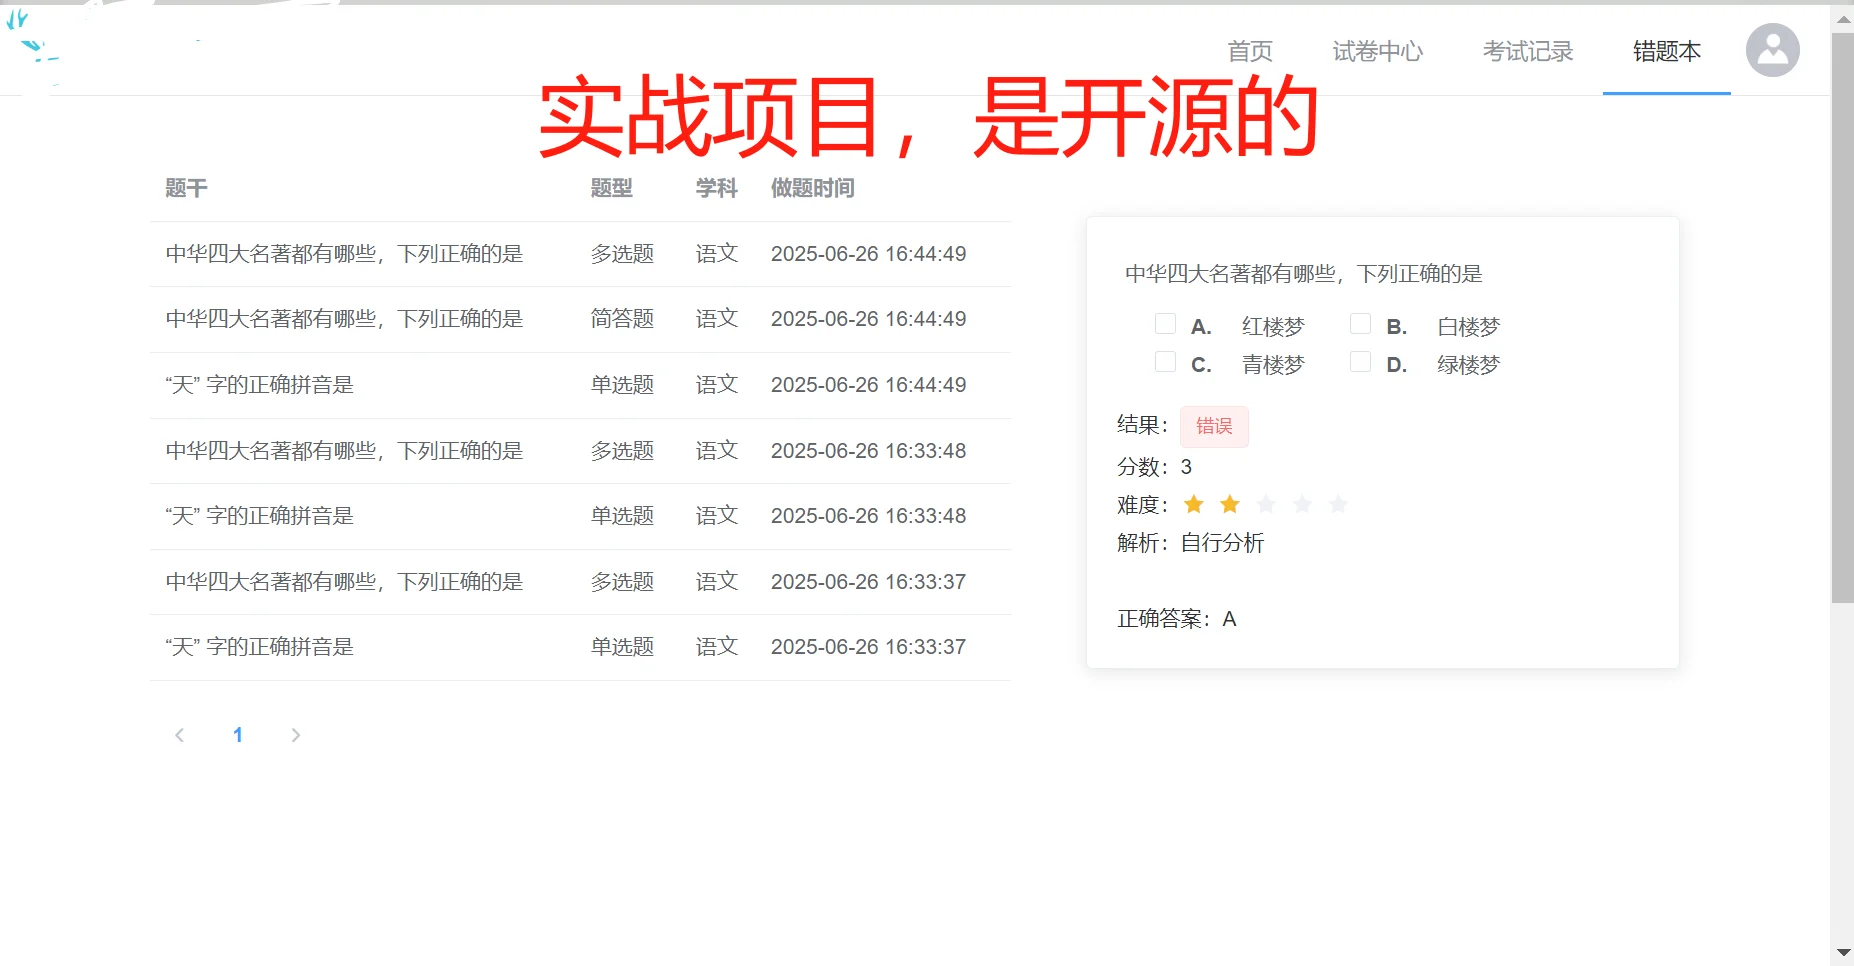Select the first 多选题 question row
Screen dimensions: 1854x966
click(x=343, y=254)
